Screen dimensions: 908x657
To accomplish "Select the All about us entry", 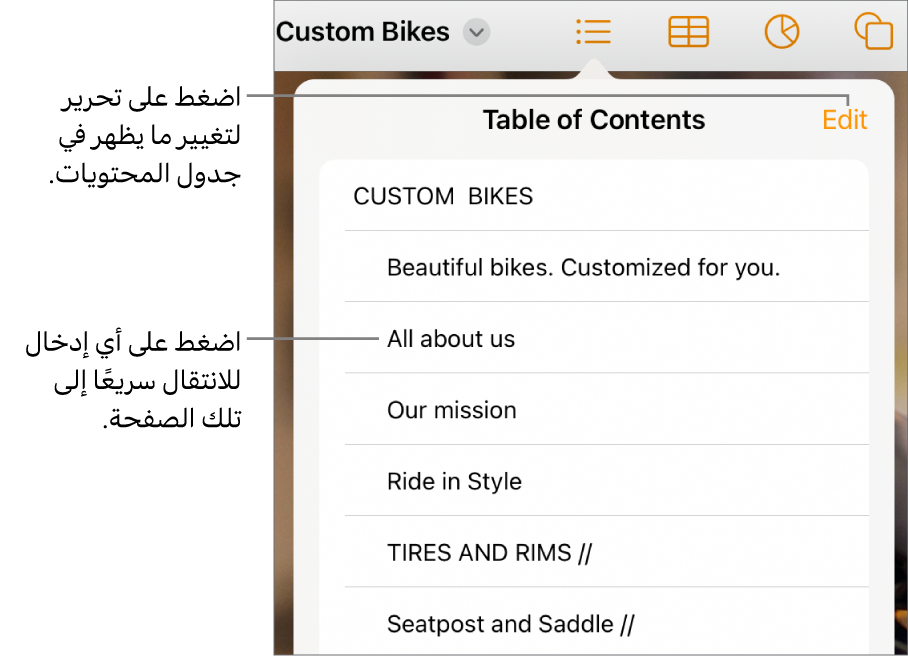I will pyautogui.click(x=451, y=339).
